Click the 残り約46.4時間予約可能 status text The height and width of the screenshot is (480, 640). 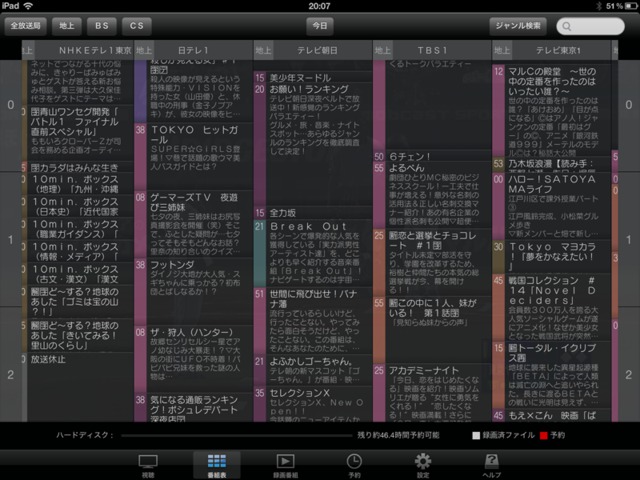398,436
